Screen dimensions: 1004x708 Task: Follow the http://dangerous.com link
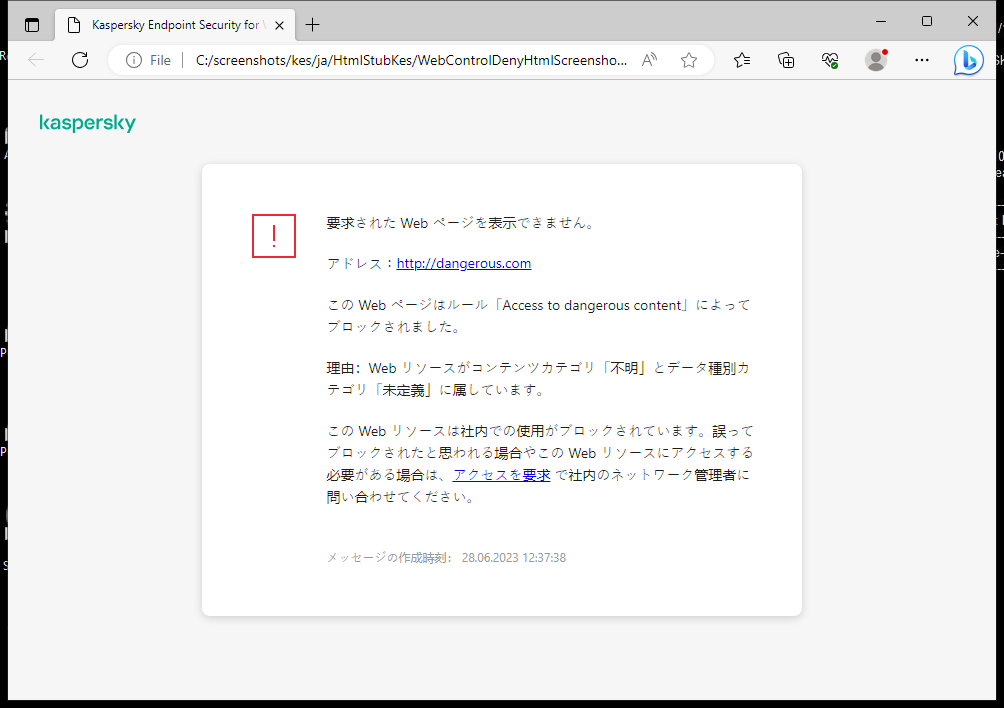[x=463, y=263]
